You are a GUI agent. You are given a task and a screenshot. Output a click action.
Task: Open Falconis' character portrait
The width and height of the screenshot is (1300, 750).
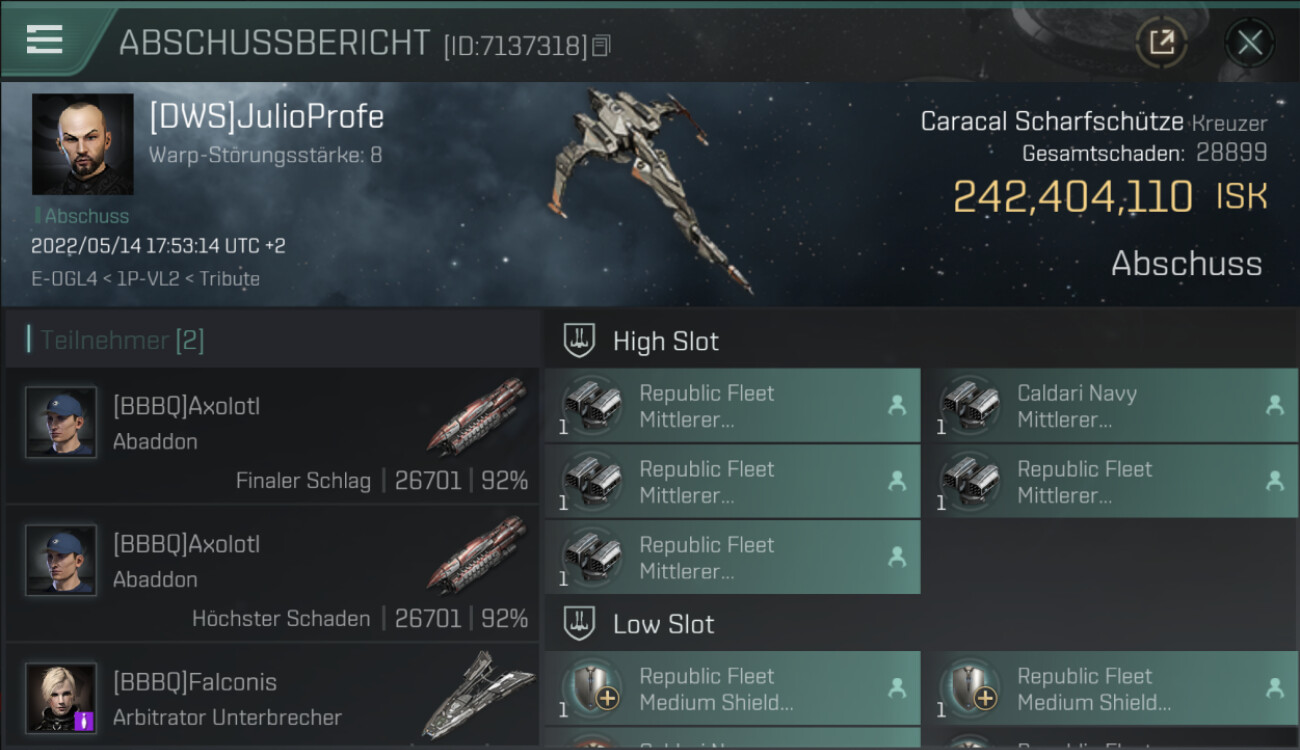coord(61,697)
